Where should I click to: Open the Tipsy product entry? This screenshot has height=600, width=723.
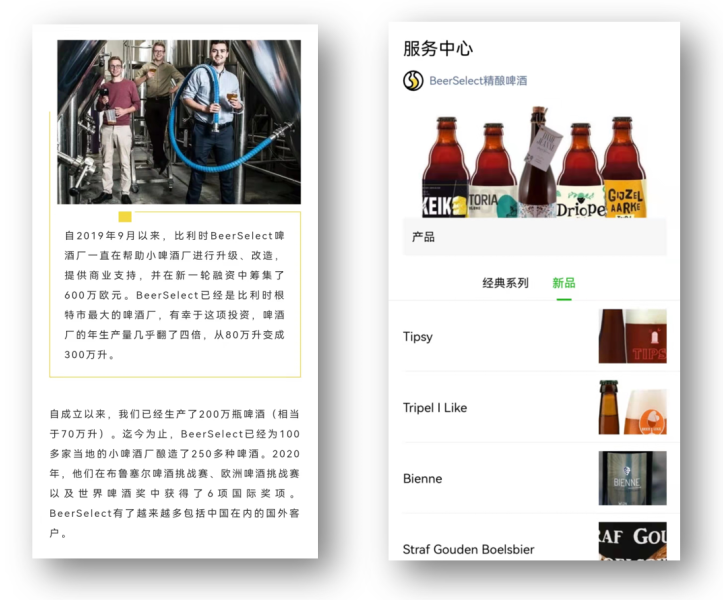[418, 337]
